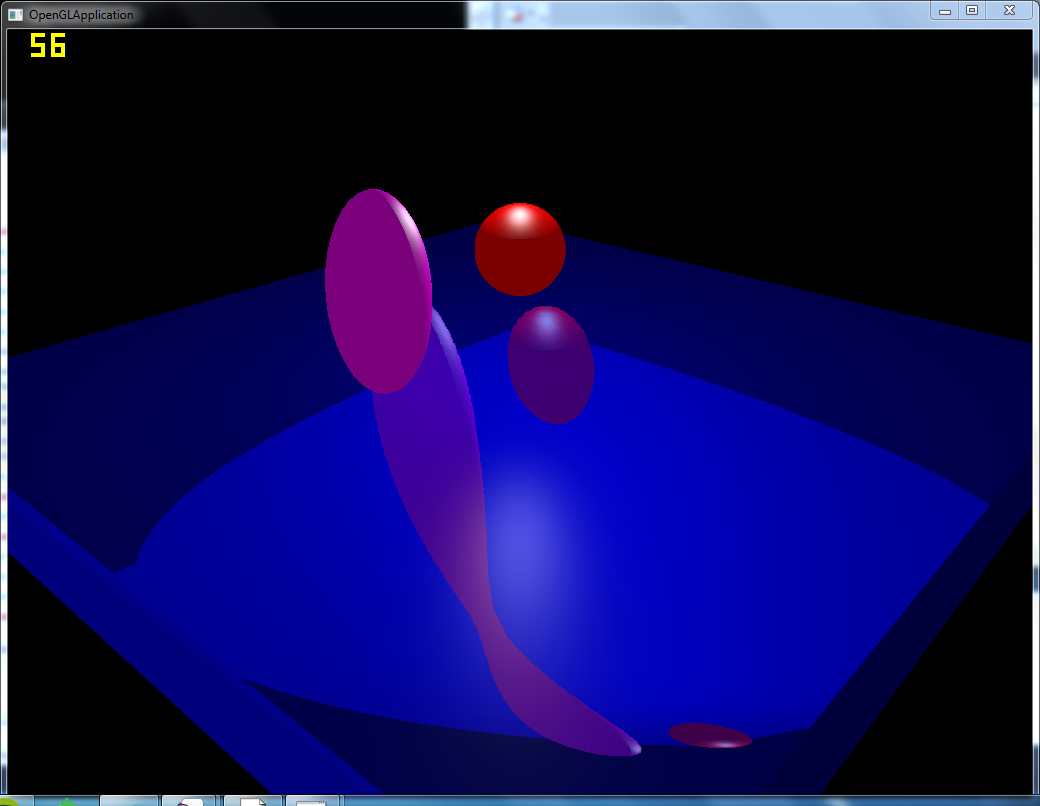Click the desktop strip visible on the left edge
The width and height of the screenshot is (1040, 806).
(3, 400)
